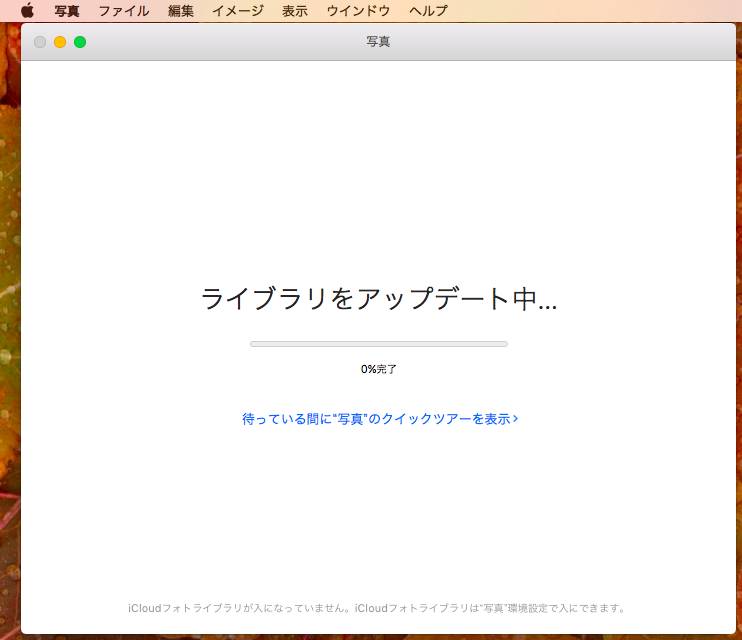Image resolution: width=742 pixels, height=640 pixels.
Task: Click the ライブラリをアップデート中 heading
Action: (x=379, y=299)
